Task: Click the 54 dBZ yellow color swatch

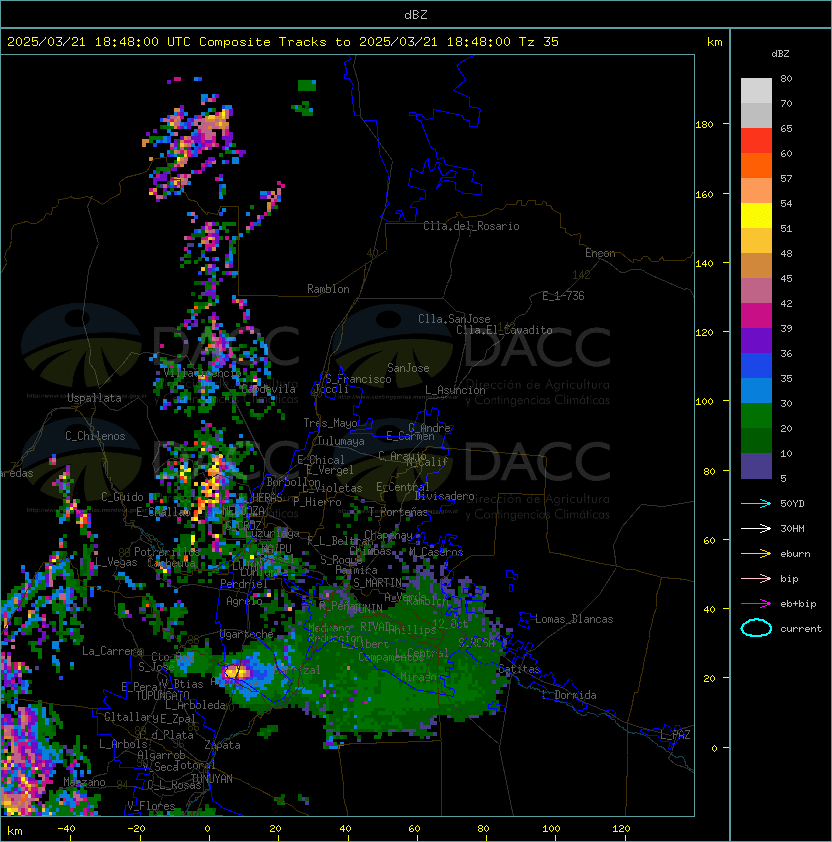Action: [x=756, y=215]
